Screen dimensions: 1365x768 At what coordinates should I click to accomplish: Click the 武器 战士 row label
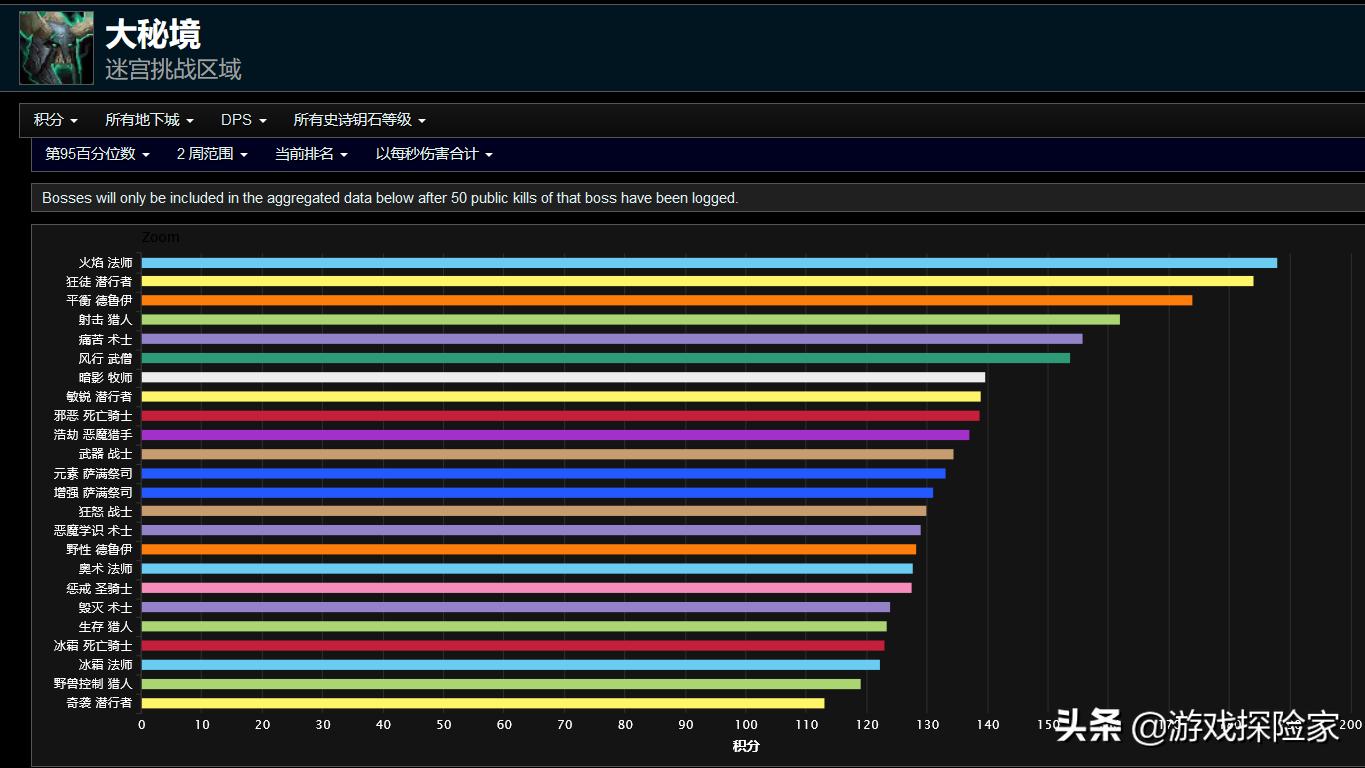106,454
